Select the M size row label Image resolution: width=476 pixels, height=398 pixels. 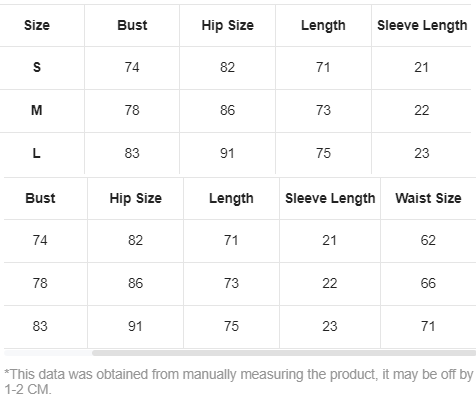point(37,110)
